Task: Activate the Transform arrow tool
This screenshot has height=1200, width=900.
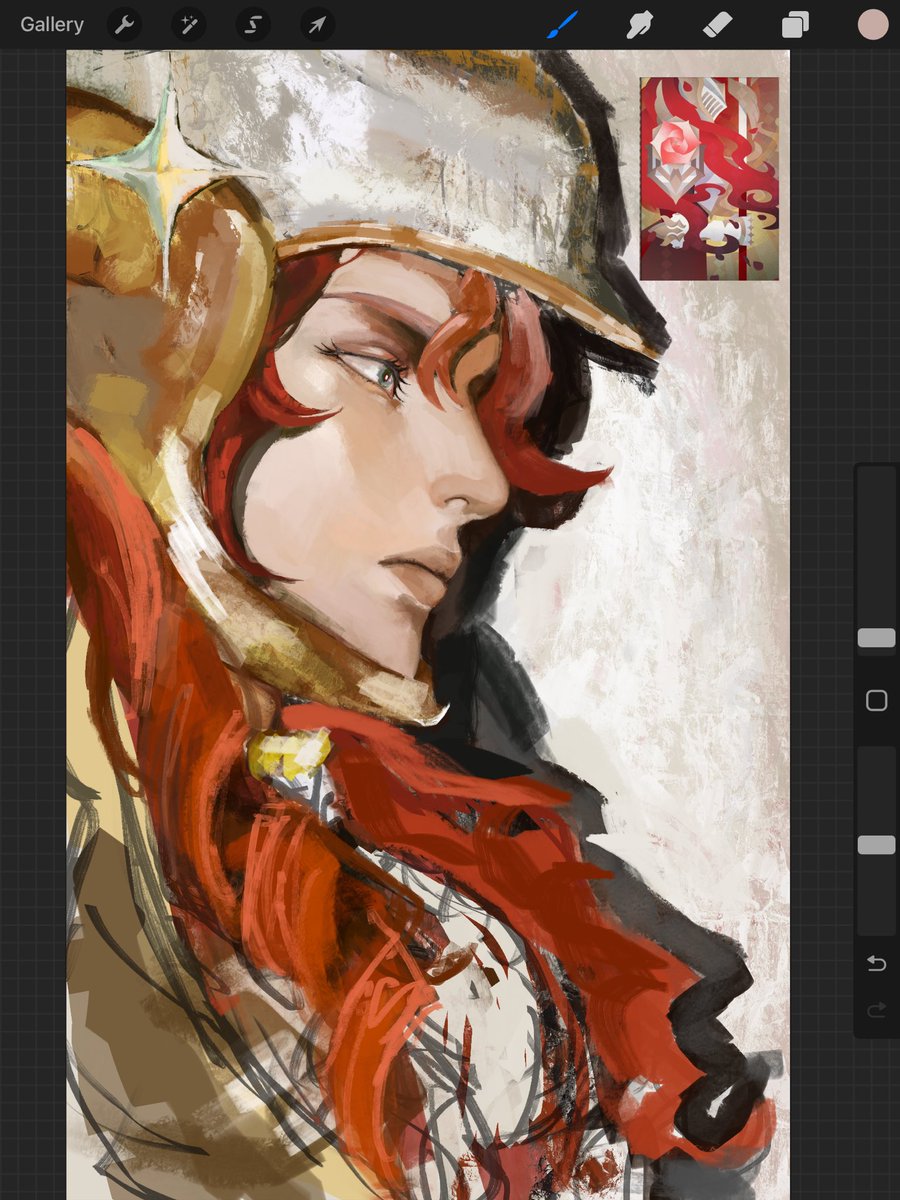Action: tap(316, 25)
